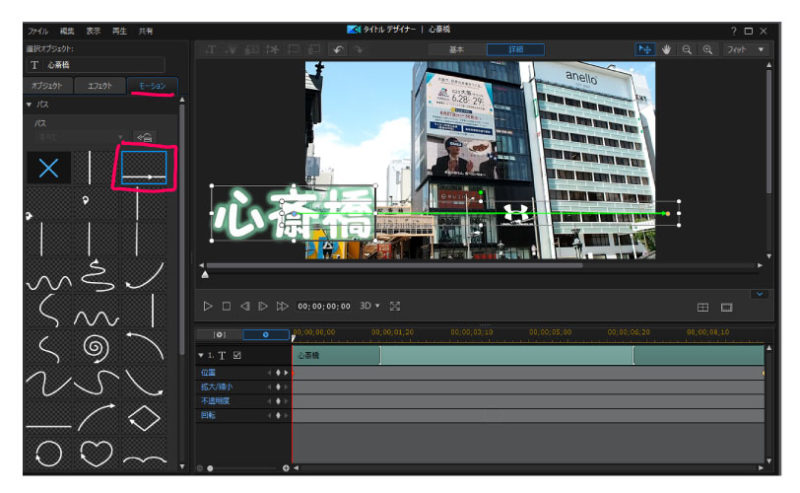
Task: Add keyframe diamond on 不透明度 row
Action: coord(277,400)
